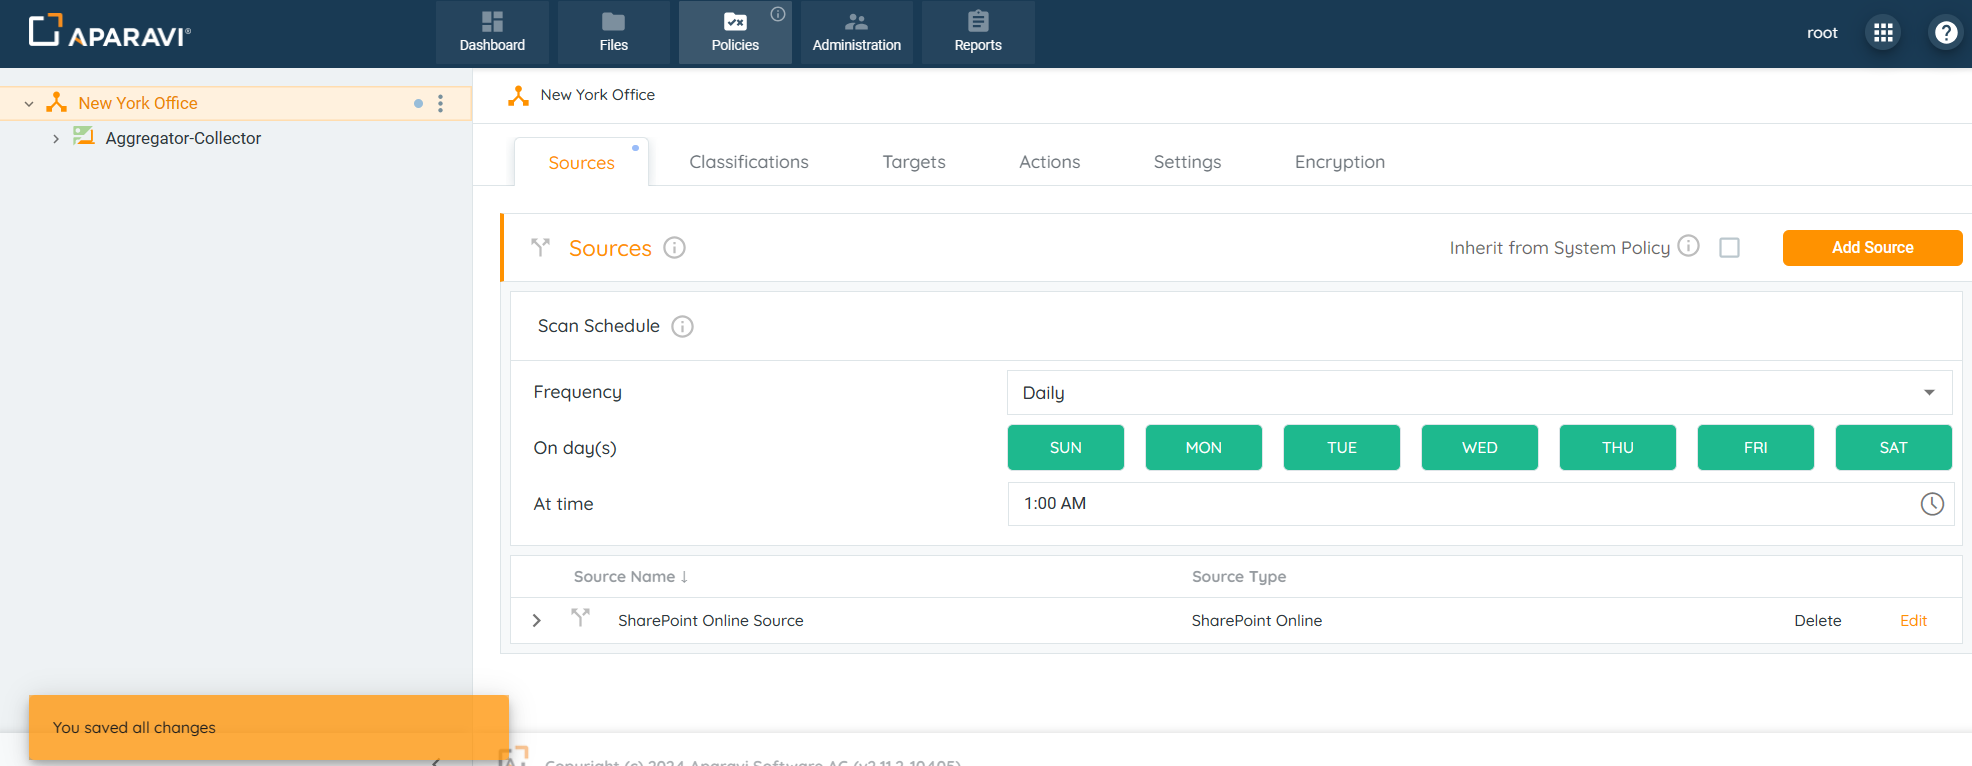
Task: Enable Inherit from System Policy checkbox
Action: tap(1729, 248)
